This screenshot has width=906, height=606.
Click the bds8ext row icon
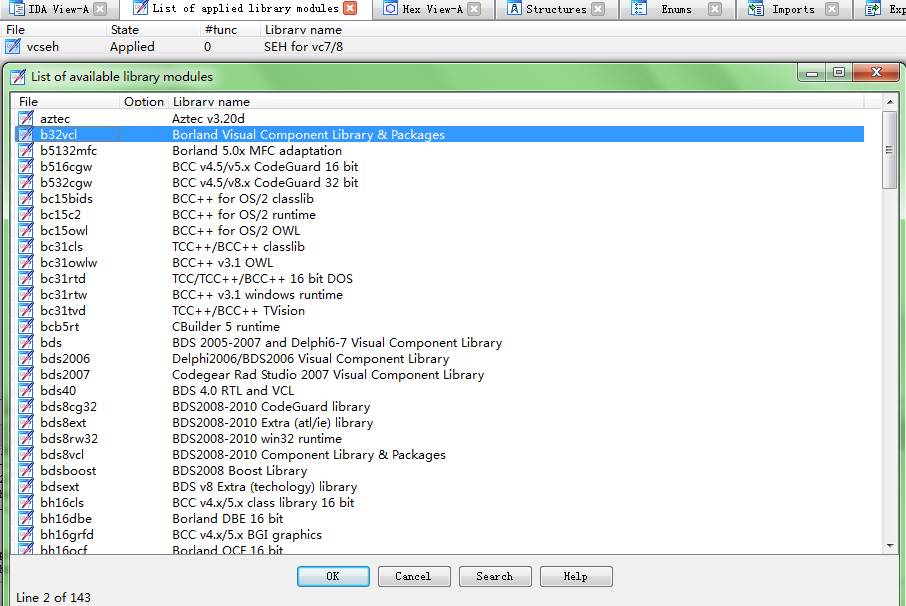pos(25,423)
